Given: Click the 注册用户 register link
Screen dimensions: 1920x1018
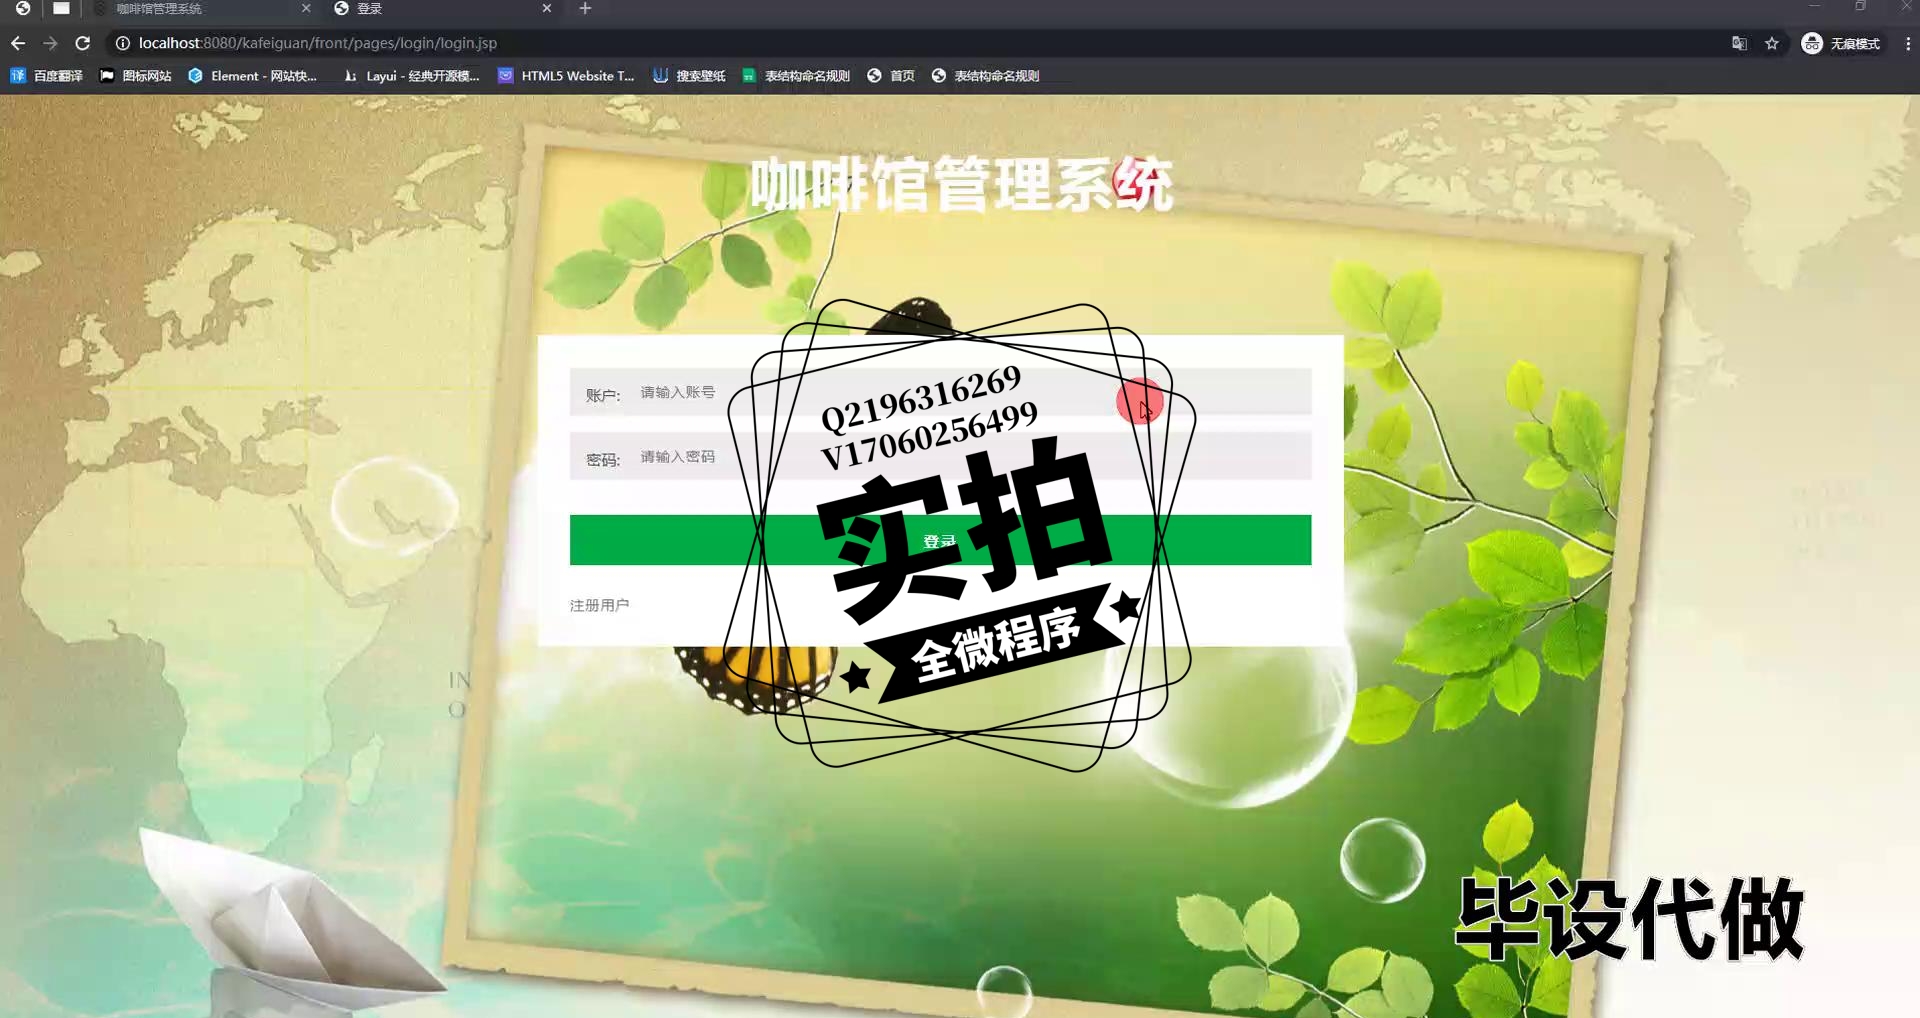Looking at the screenshot, I should (599, 605).
